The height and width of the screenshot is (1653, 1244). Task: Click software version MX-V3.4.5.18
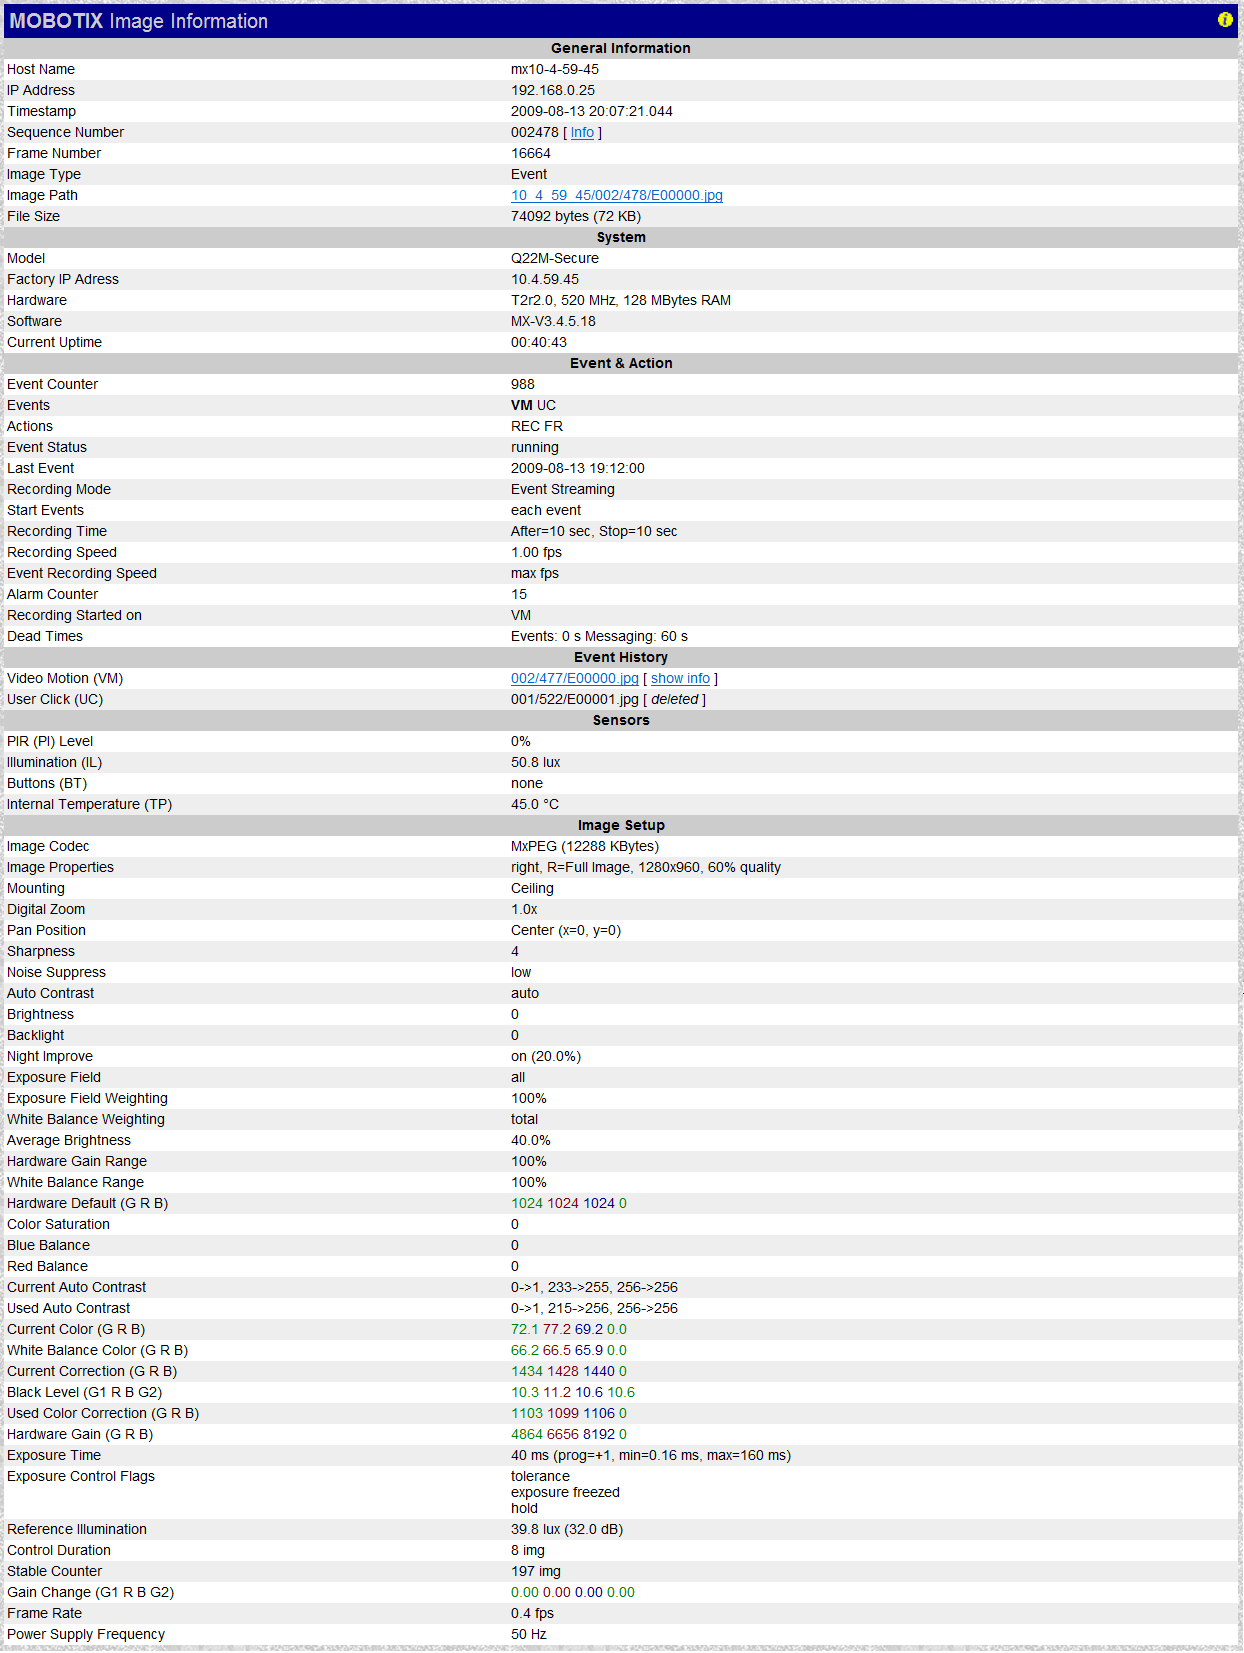click(x=553, y=321)
